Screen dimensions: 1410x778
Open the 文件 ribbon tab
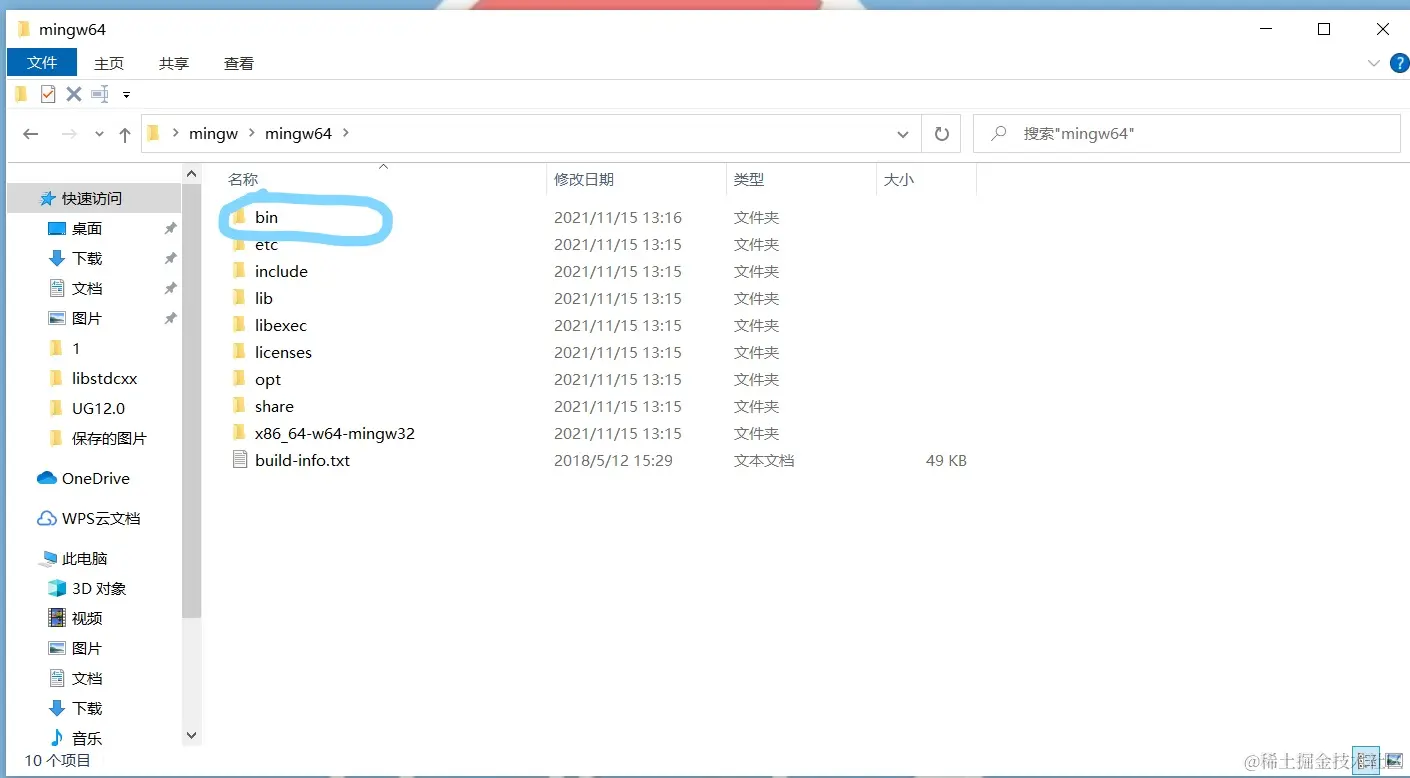pyautogui.click(x=42, y=62)
